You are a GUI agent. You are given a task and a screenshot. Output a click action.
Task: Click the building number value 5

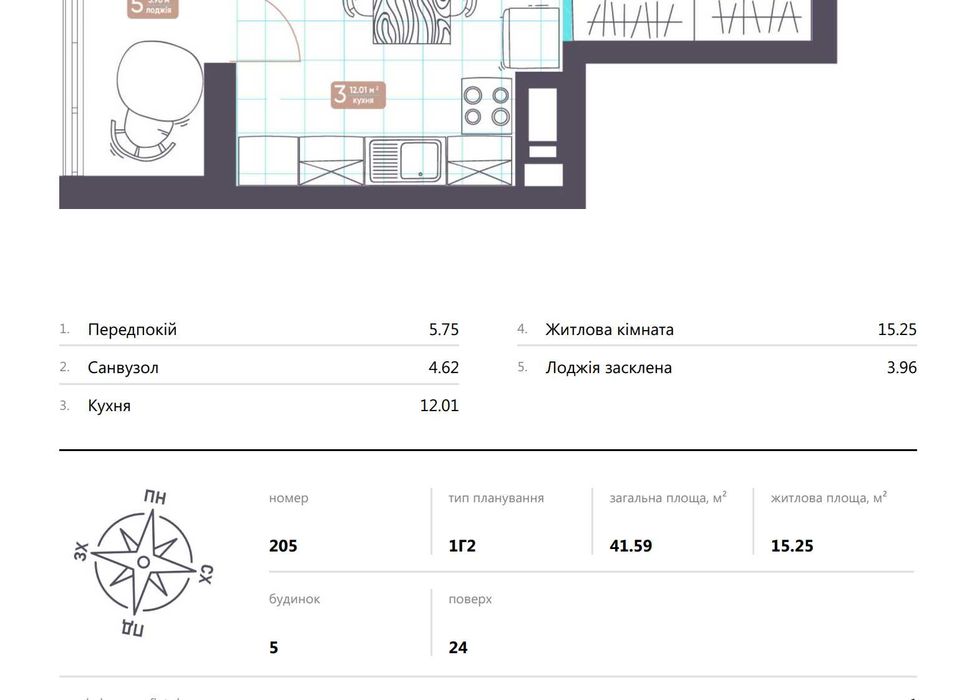point(274,647)
